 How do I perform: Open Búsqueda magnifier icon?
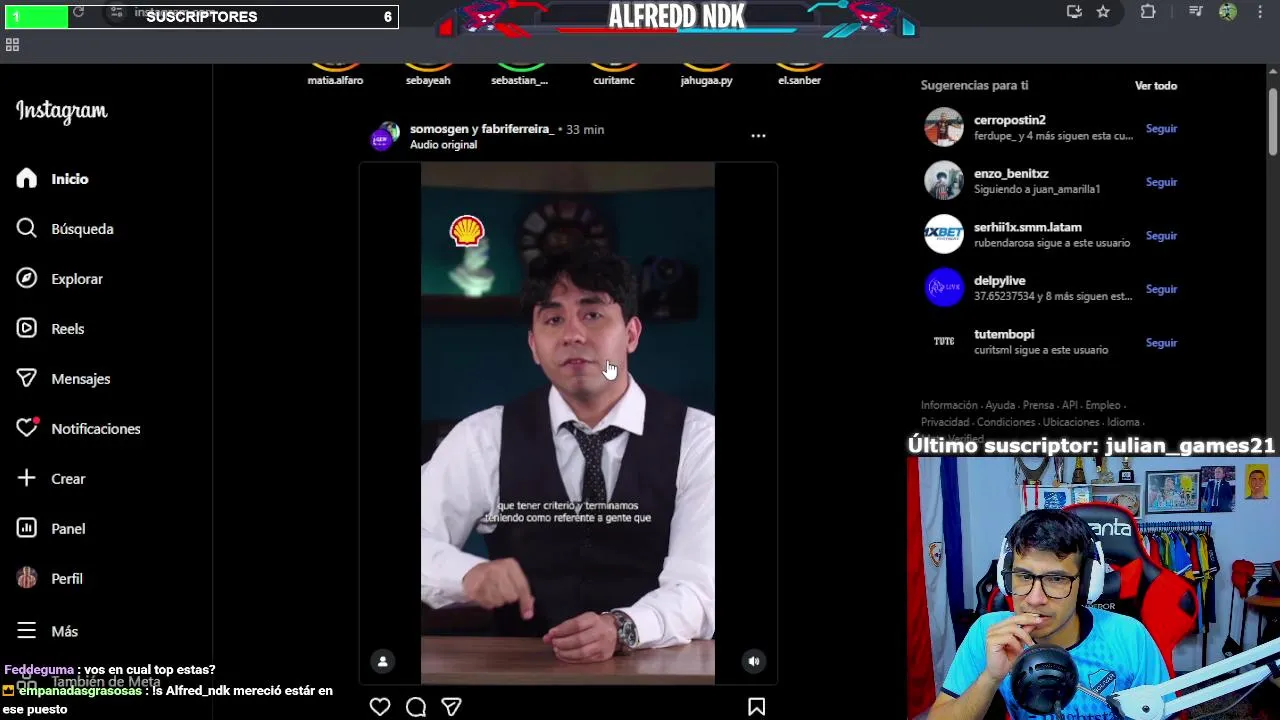pyautogui.click(x=27, y=228)
